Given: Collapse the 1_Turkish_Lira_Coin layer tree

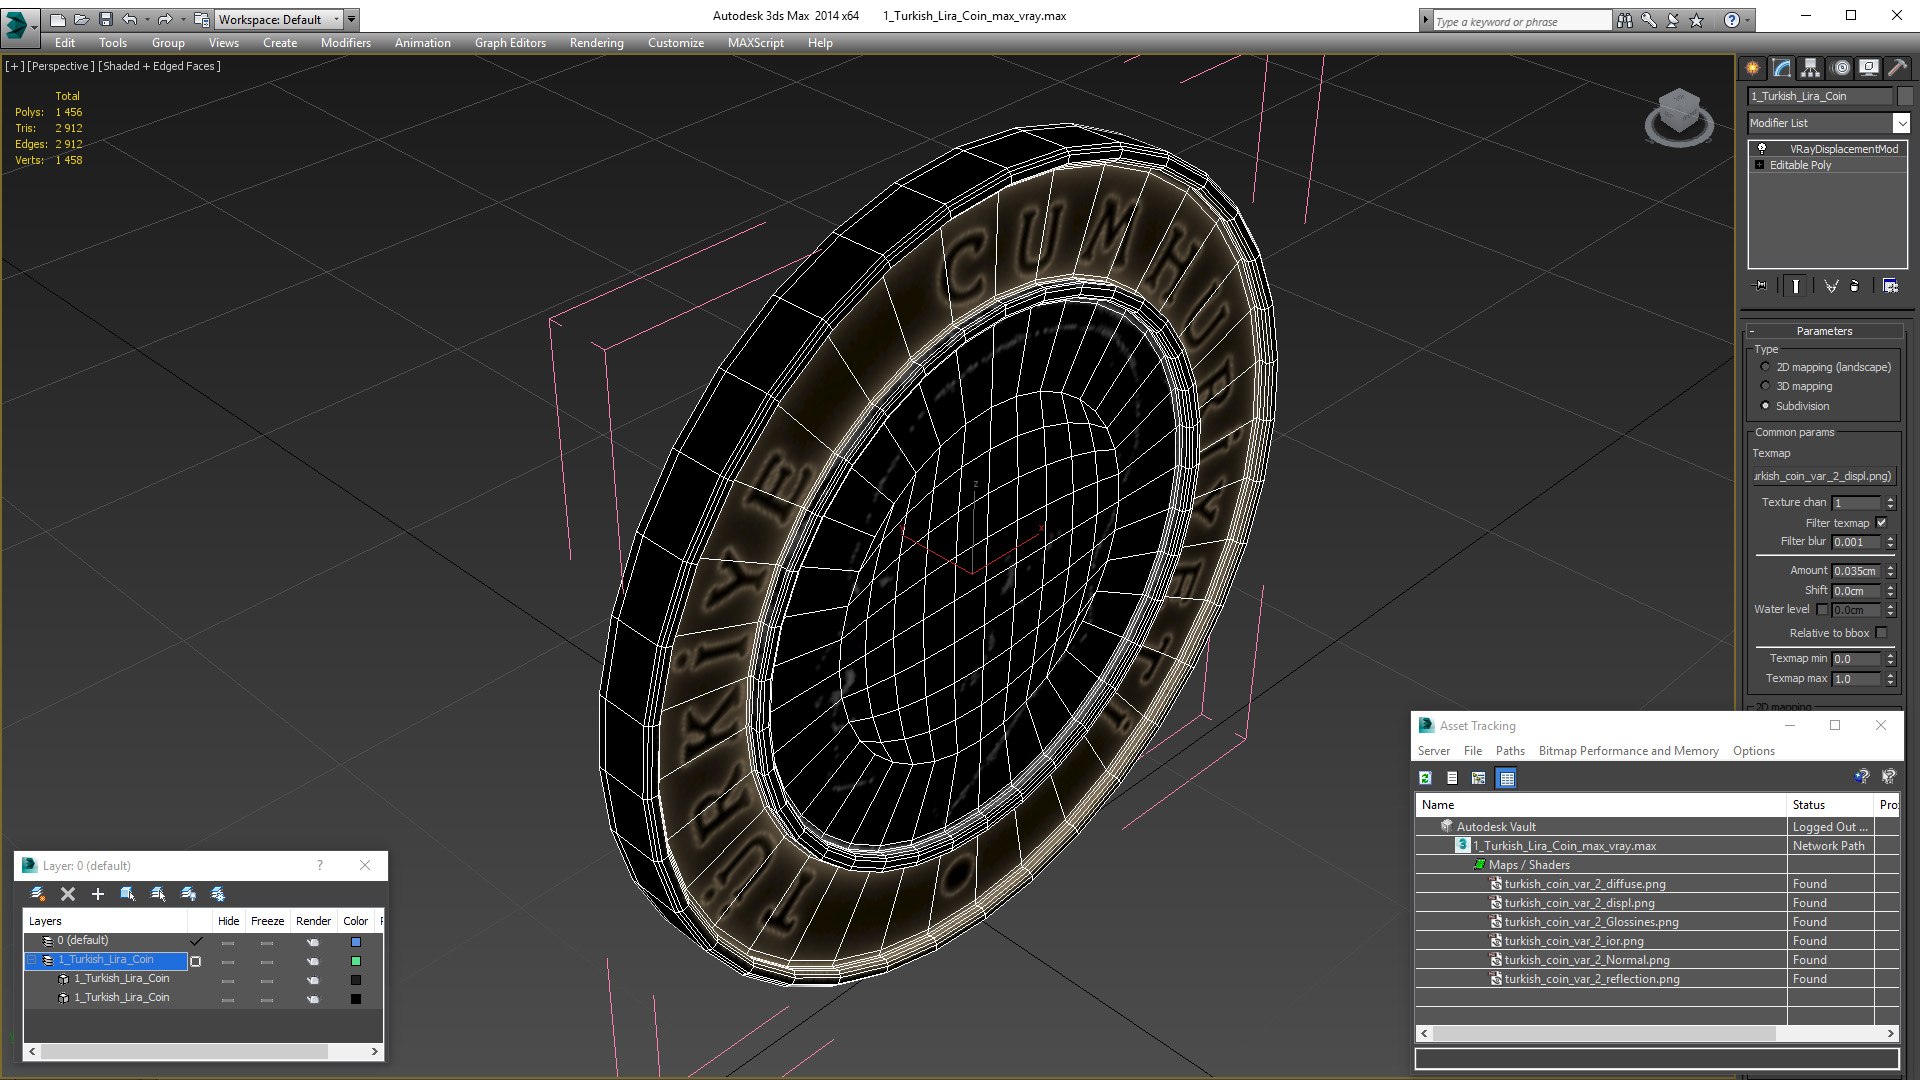Looking at the screenshot, I should pyautogui.click(x=32, y=960).
